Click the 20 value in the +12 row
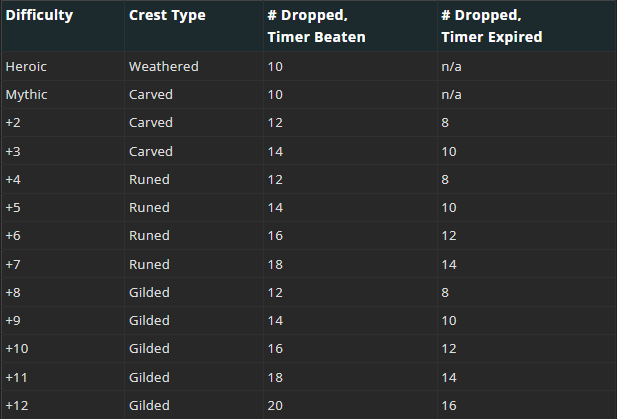The height and width of the screenshot is (419, 617). (x=275, y=406)
